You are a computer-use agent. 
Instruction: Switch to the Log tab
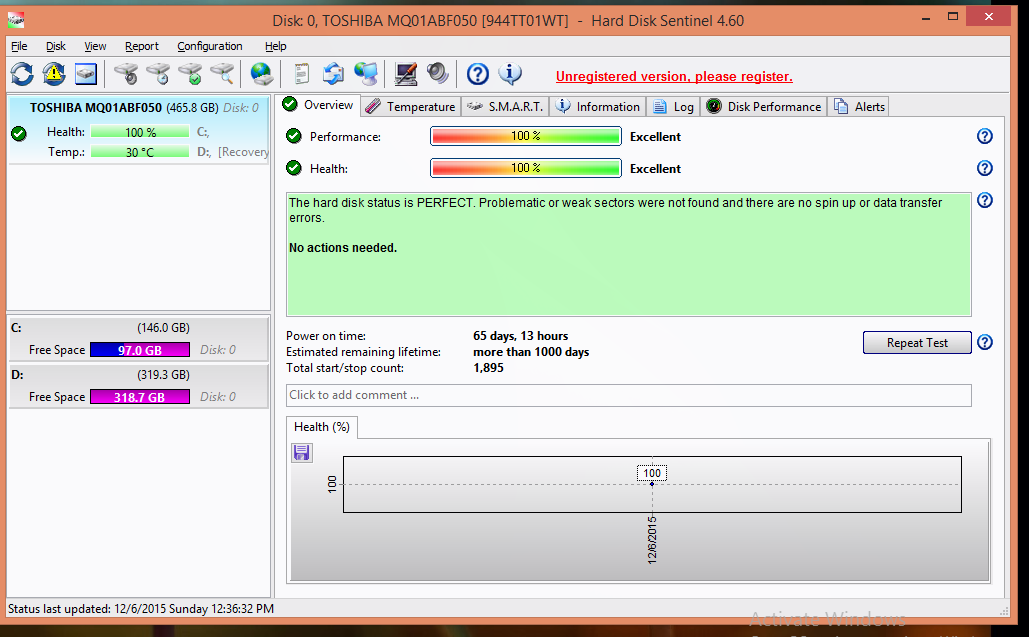pyautogui.click(x=673, y=106)
